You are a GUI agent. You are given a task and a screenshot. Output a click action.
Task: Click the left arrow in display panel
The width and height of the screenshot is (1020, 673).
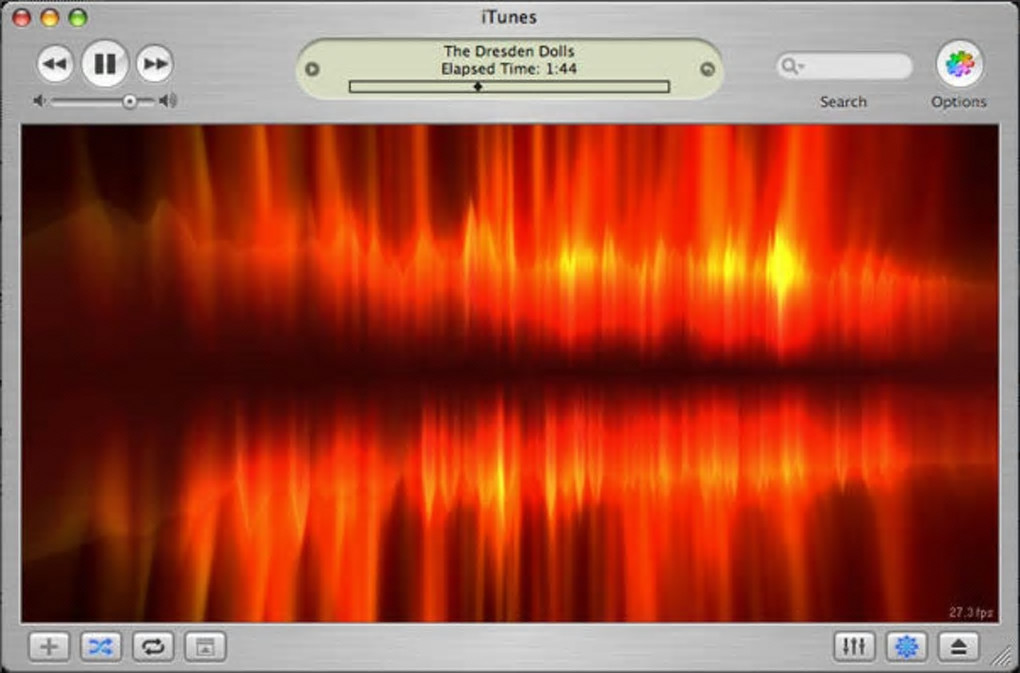[312, 69]
